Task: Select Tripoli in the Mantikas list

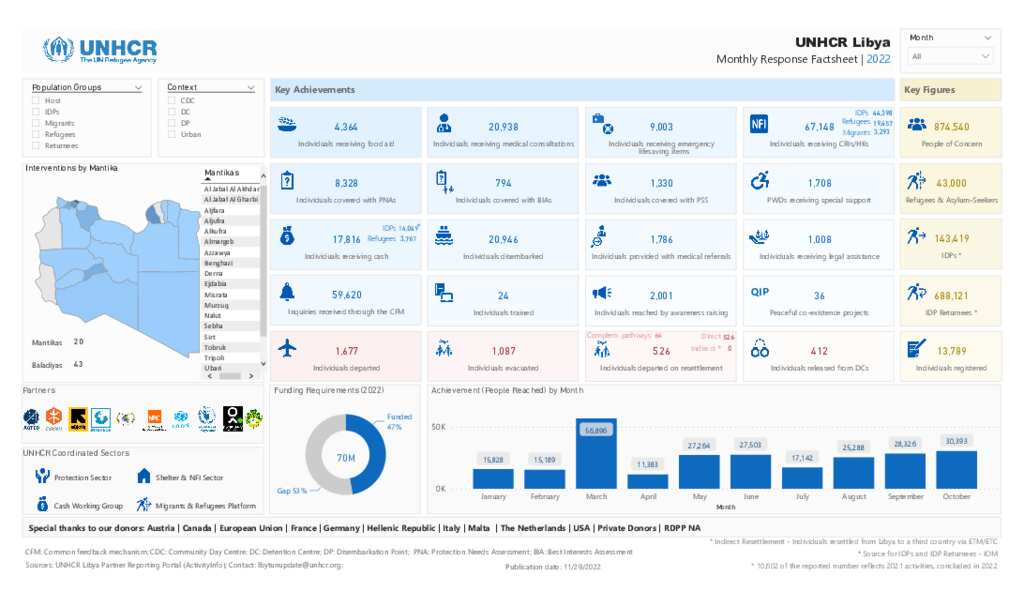Action: point(231,357)
